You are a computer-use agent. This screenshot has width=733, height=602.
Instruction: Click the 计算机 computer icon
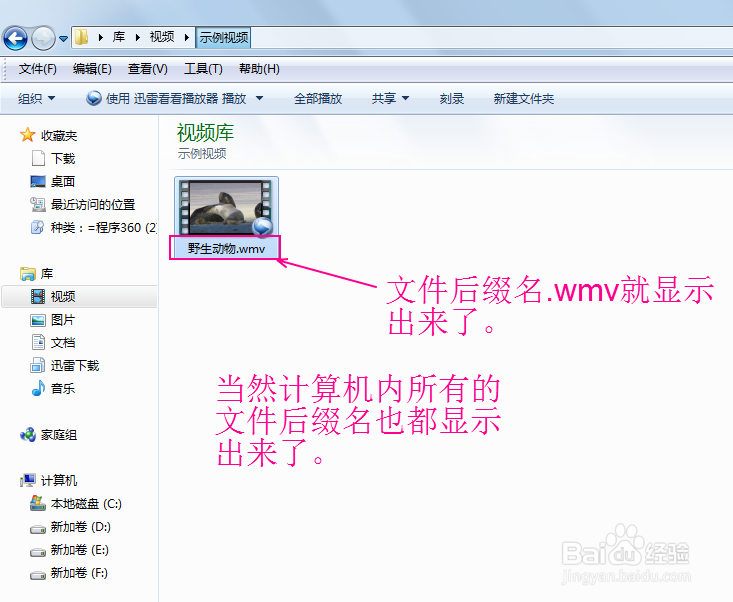(x=28, y=480)
